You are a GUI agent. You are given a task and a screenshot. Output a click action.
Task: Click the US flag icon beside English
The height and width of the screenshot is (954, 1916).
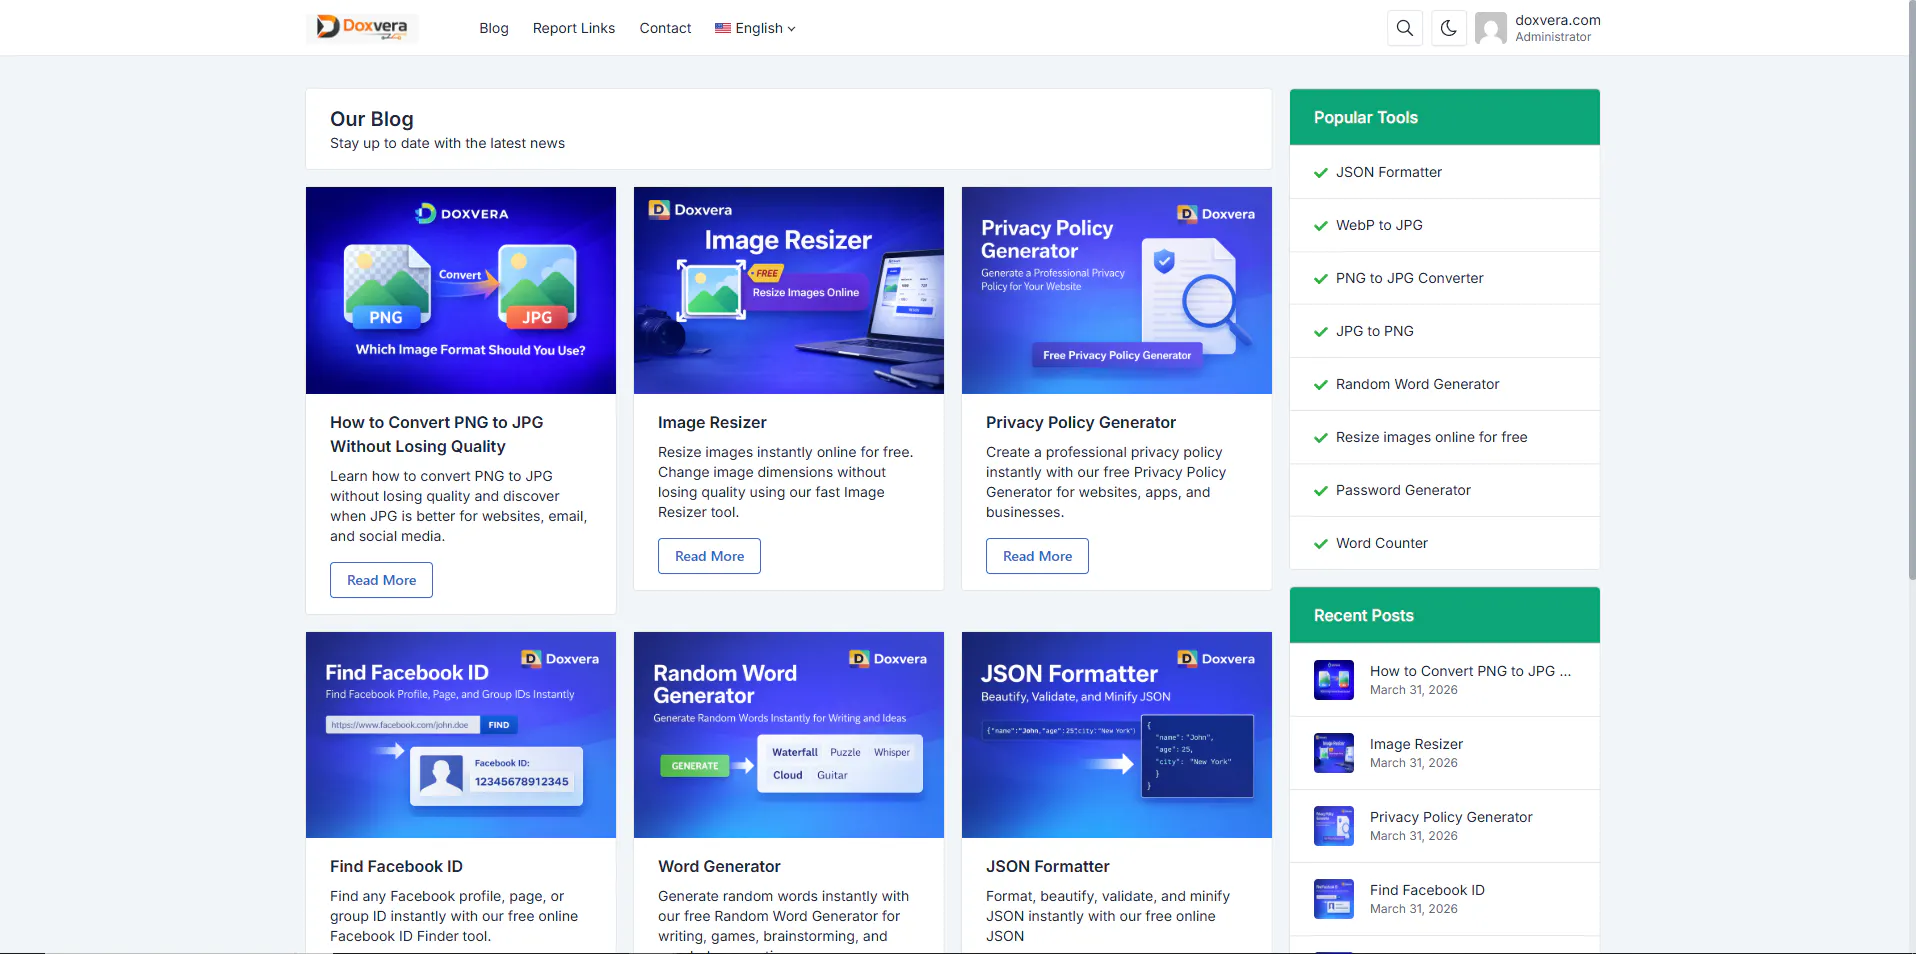[723, 28]
